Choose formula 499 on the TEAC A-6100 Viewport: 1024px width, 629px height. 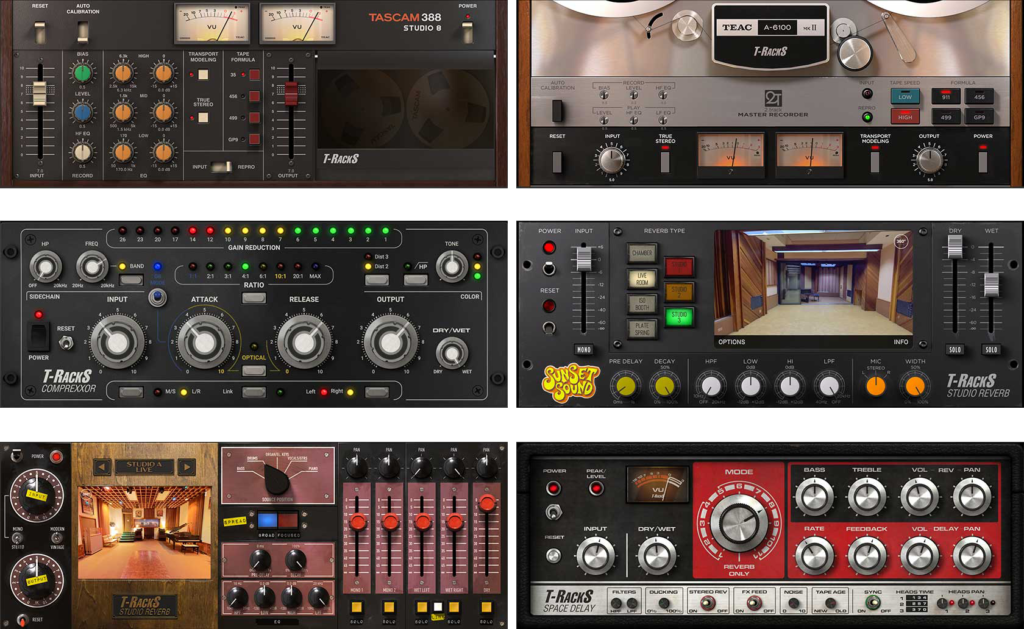tap(946, 118)
